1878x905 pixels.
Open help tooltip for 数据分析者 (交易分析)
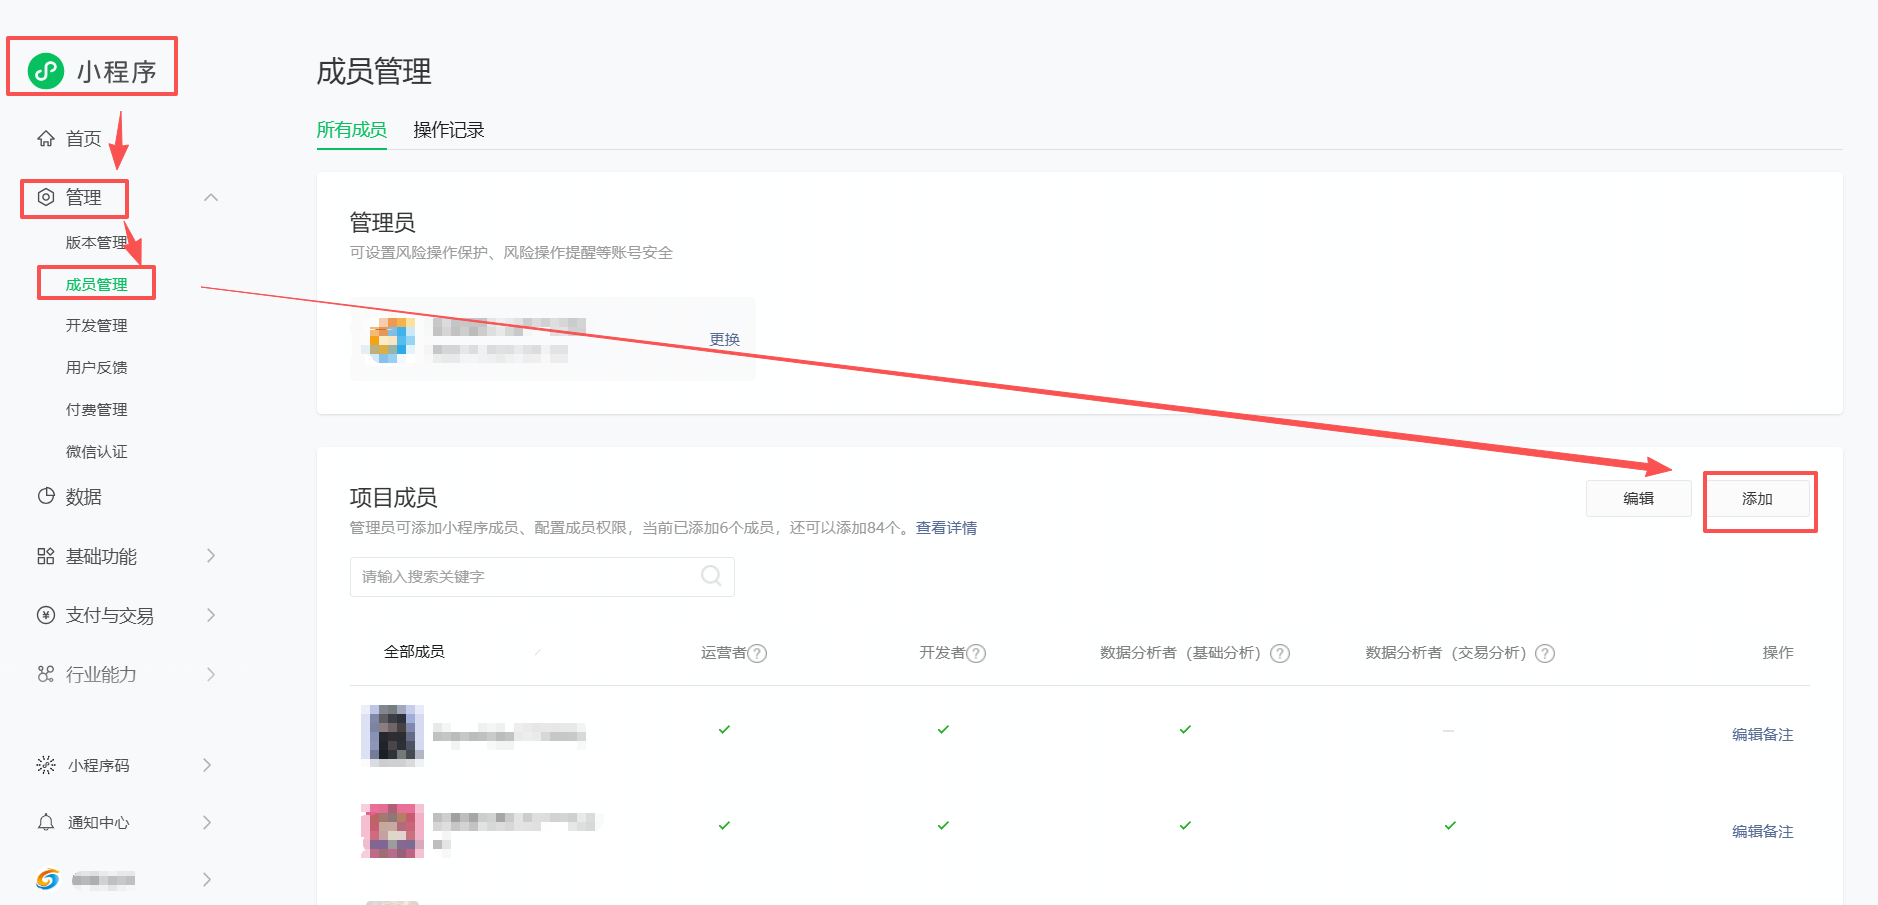coord(1545,653)
